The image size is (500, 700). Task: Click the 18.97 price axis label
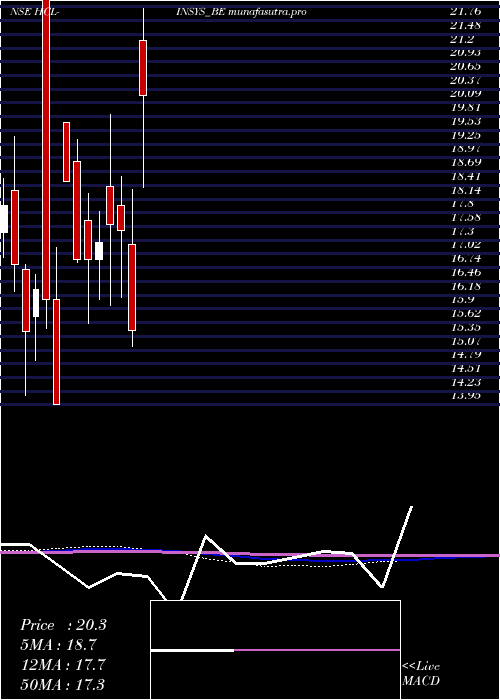click(x=466, y=149)
